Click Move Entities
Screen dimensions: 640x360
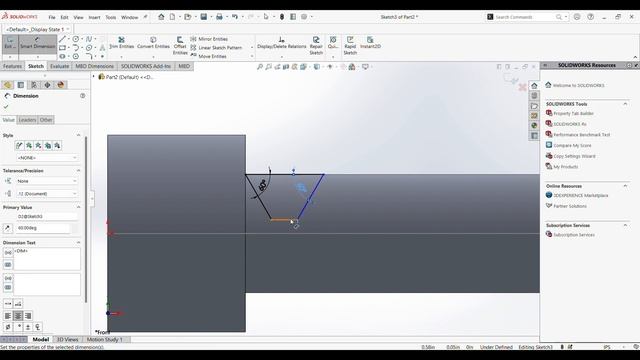(x=208, y=56)
